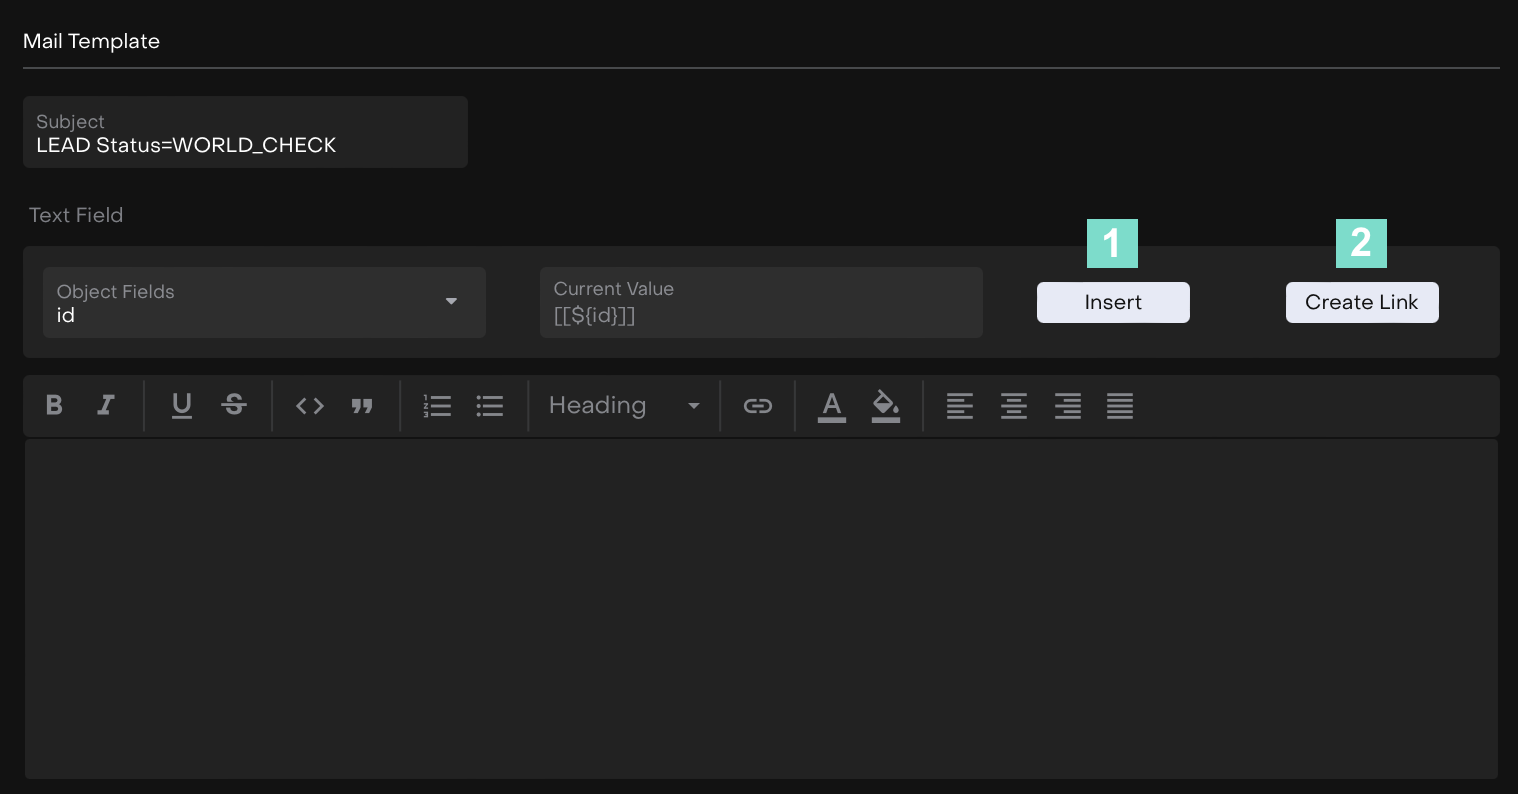The width and height of the screenshot is (1518, 794).
Task: Click the Insert button
Action: pyautogui.click(x=1113, y=302)
